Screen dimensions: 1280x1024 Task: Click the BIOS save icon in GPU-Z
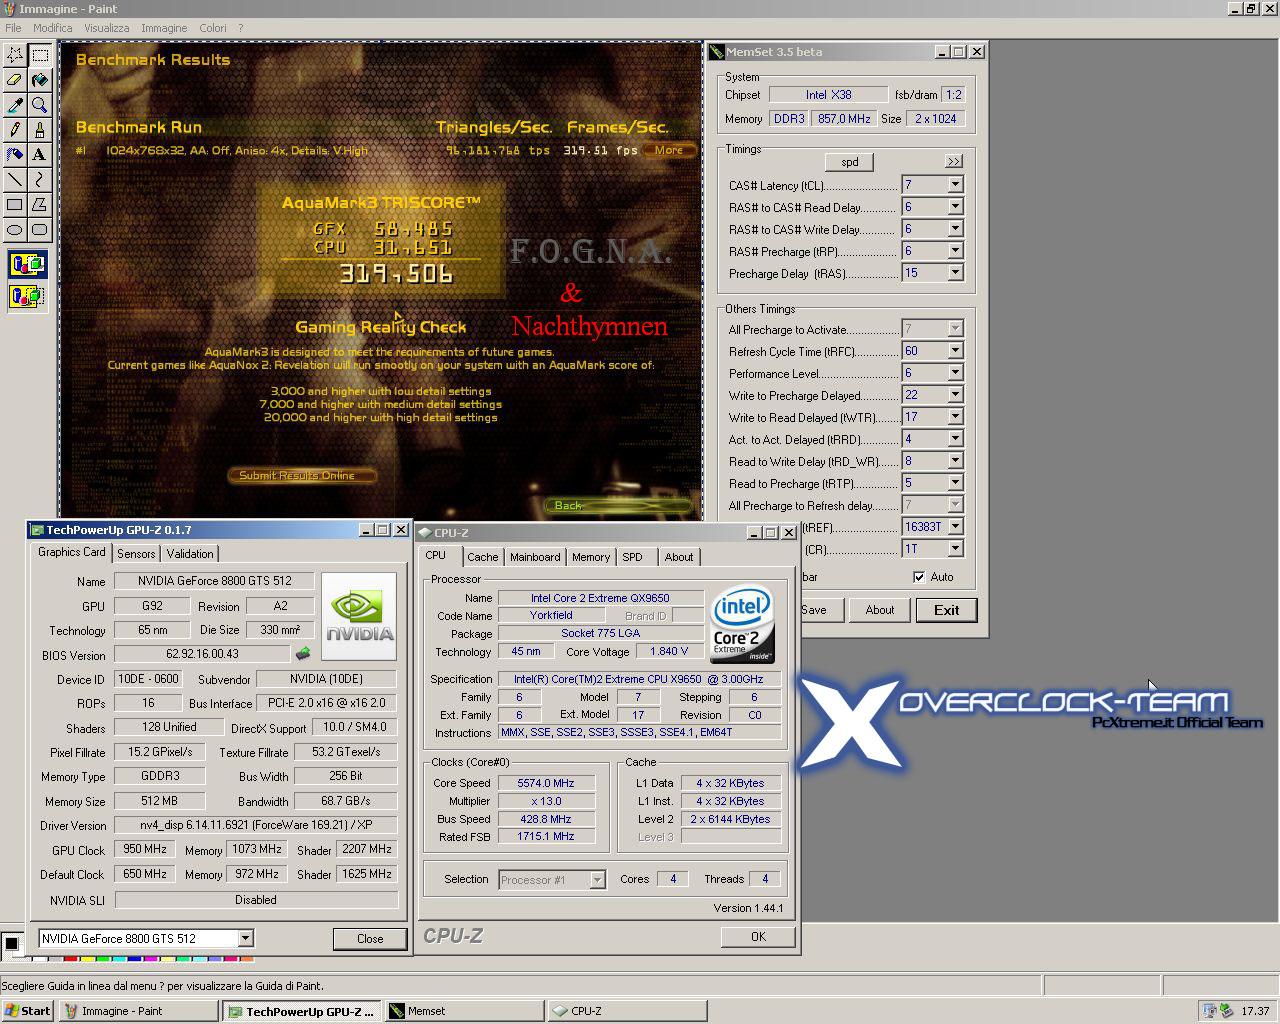coord(303,654)
